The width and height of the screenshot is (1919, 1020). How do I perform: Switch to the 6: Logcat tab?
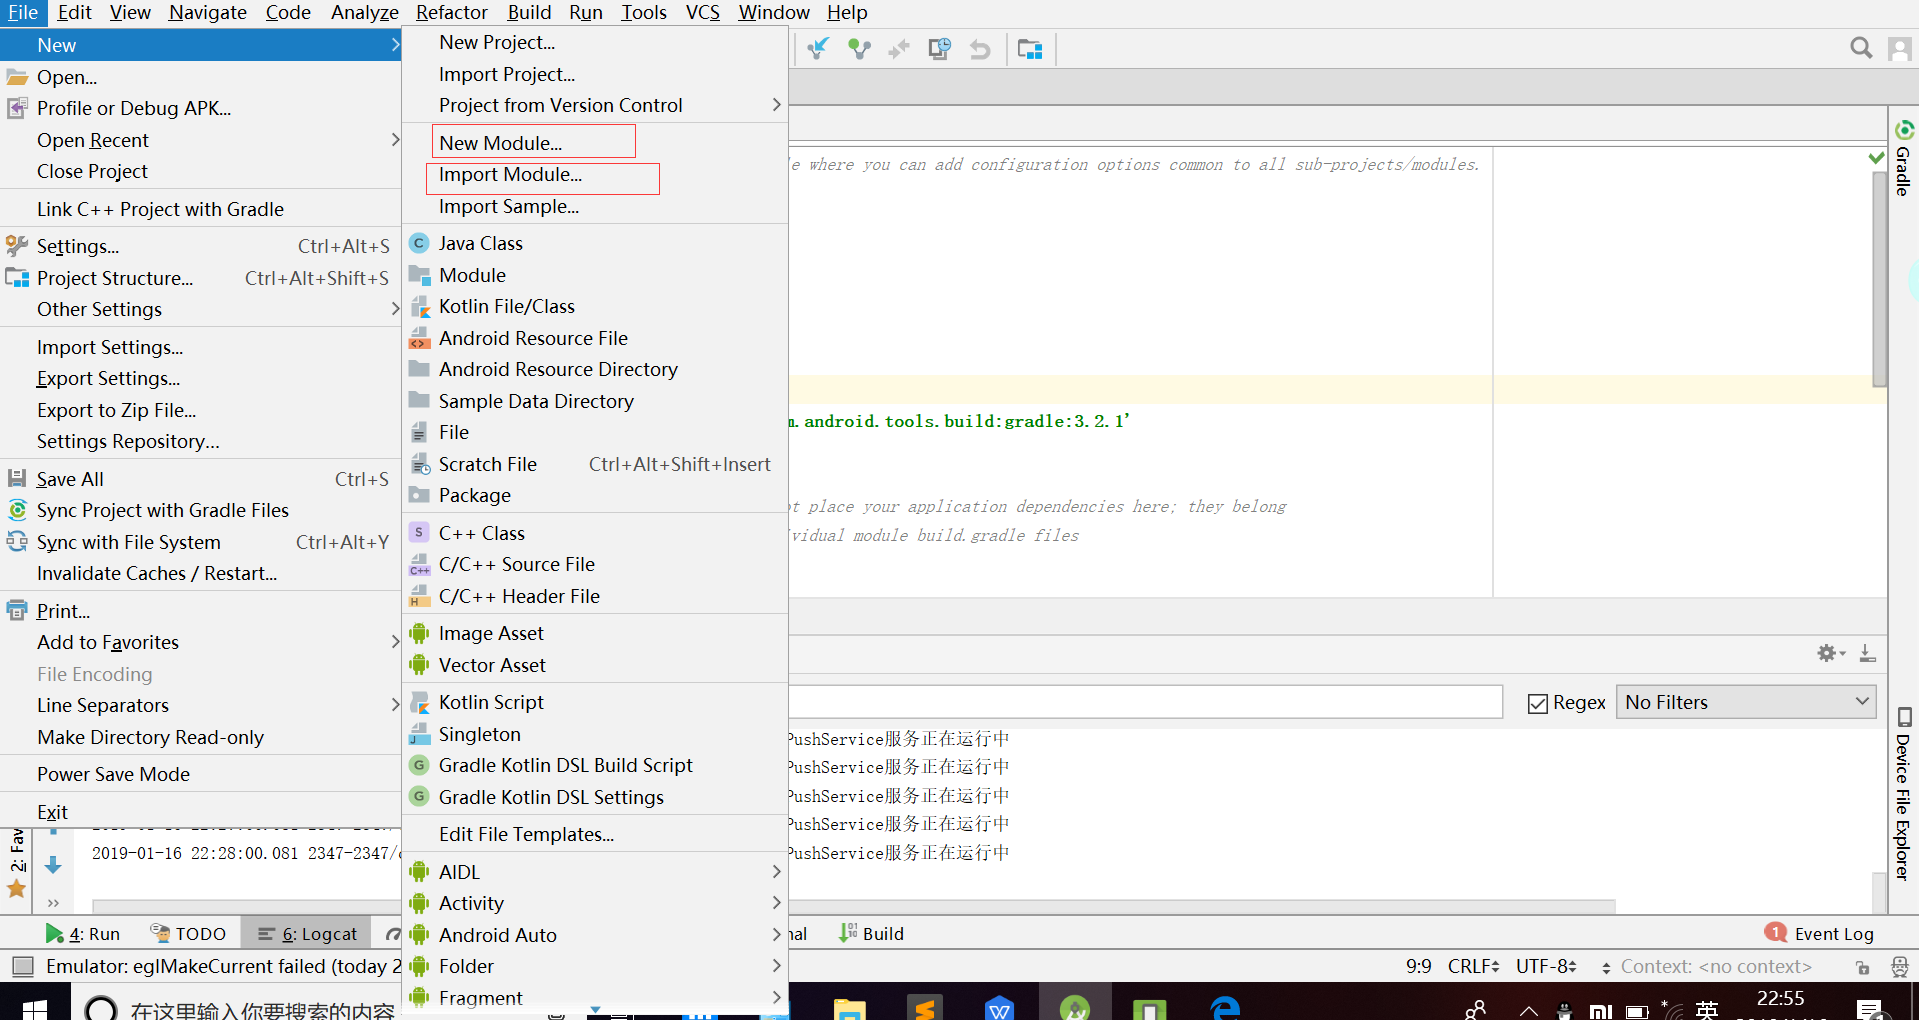[x=307, y=934]
